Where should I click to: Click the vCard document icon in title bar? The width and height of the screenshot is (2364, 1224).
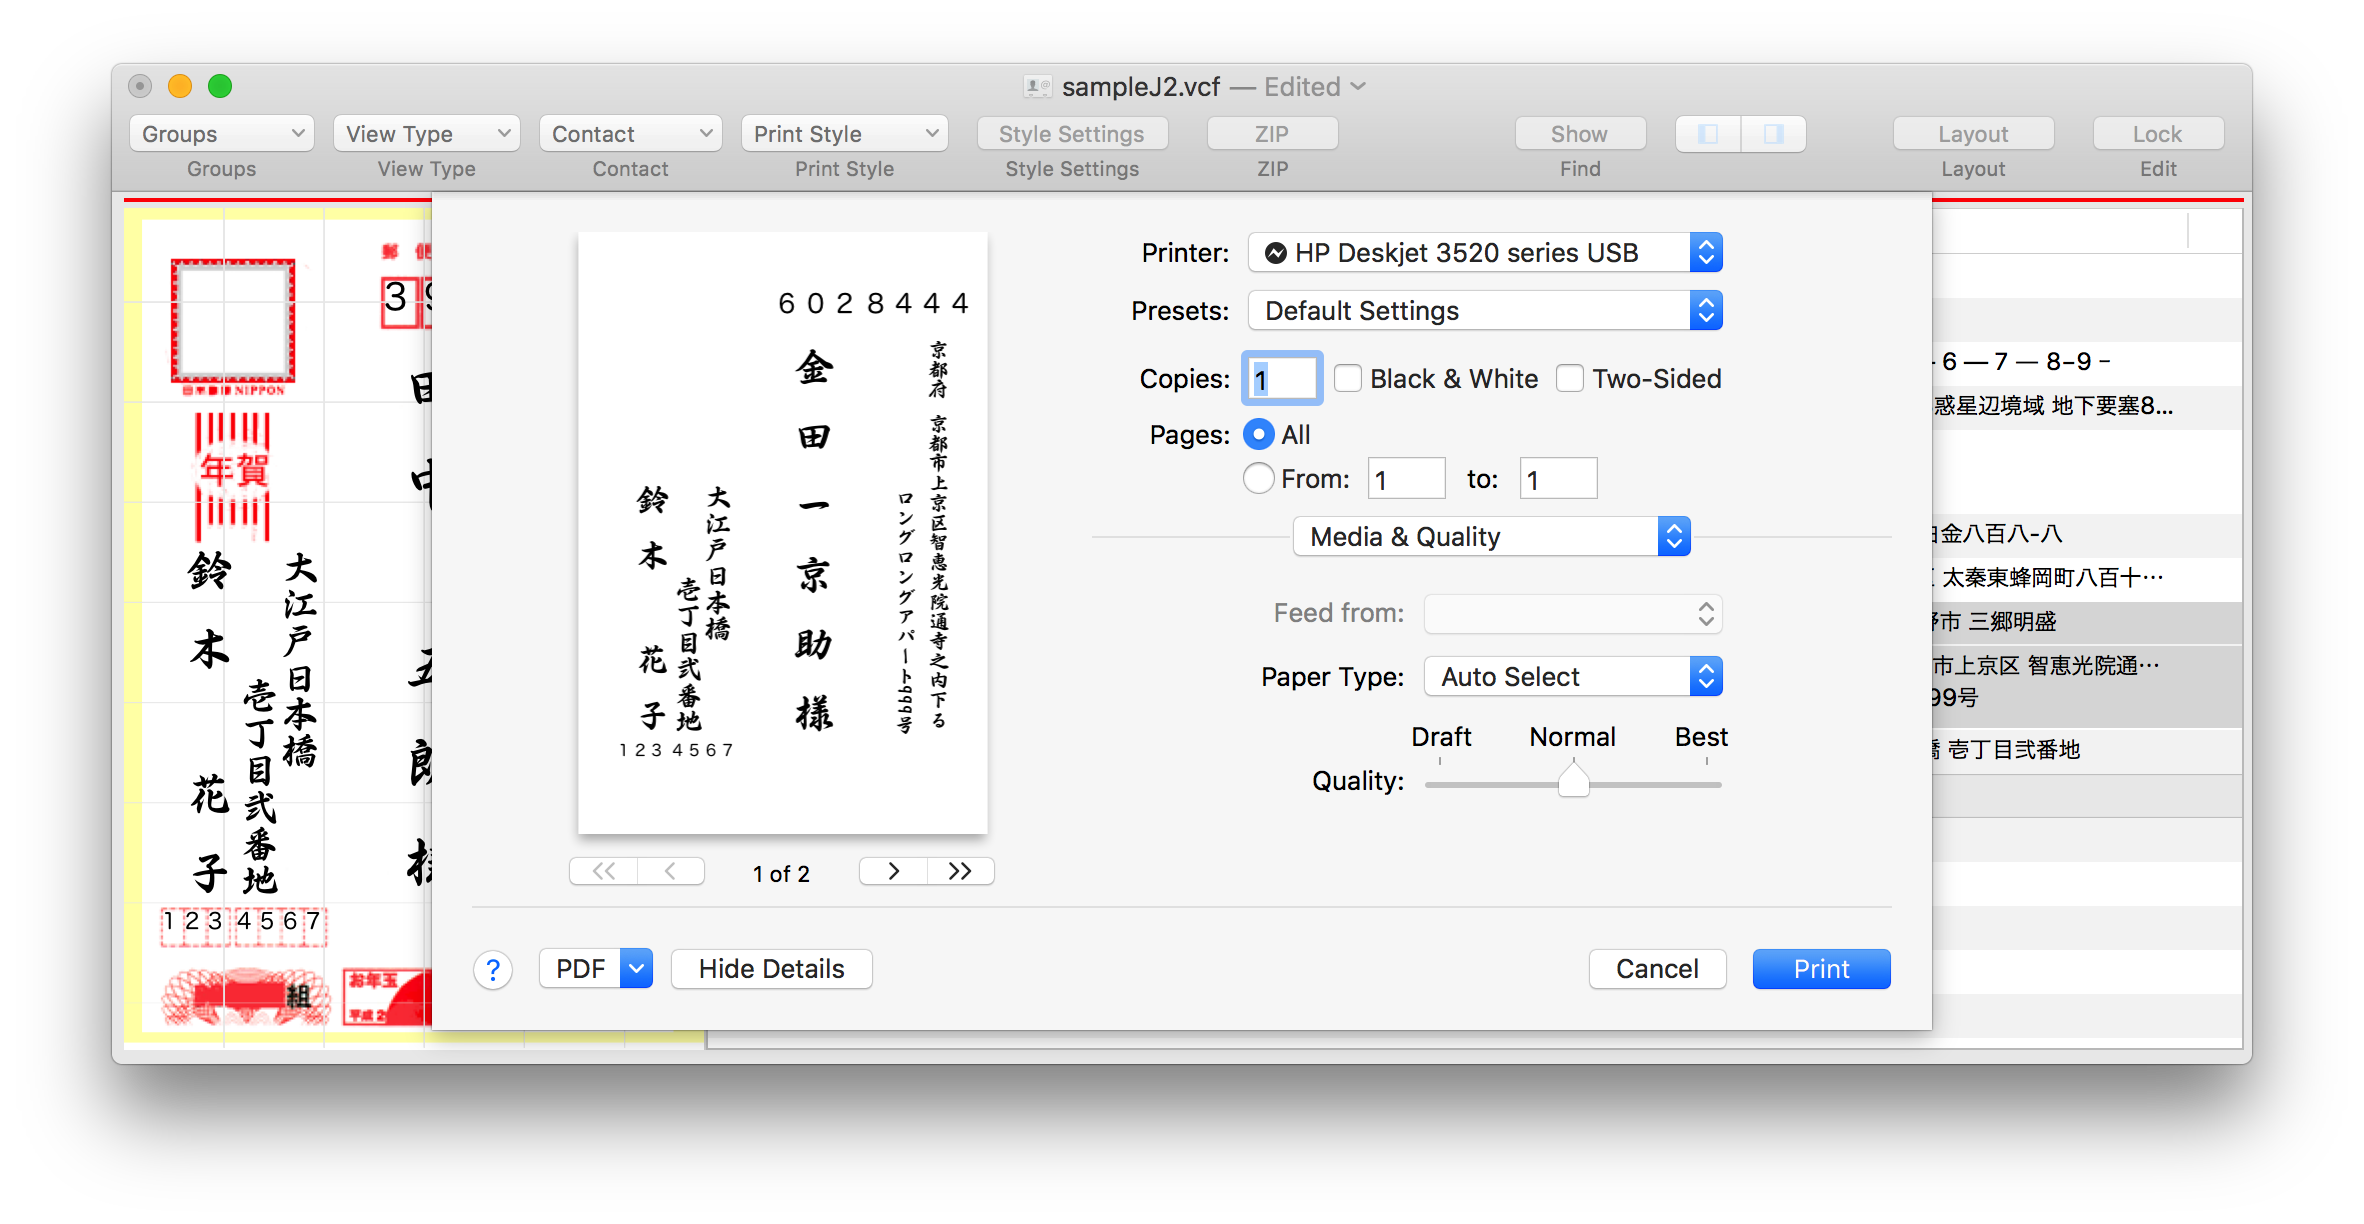click(x=1038, y=87)
